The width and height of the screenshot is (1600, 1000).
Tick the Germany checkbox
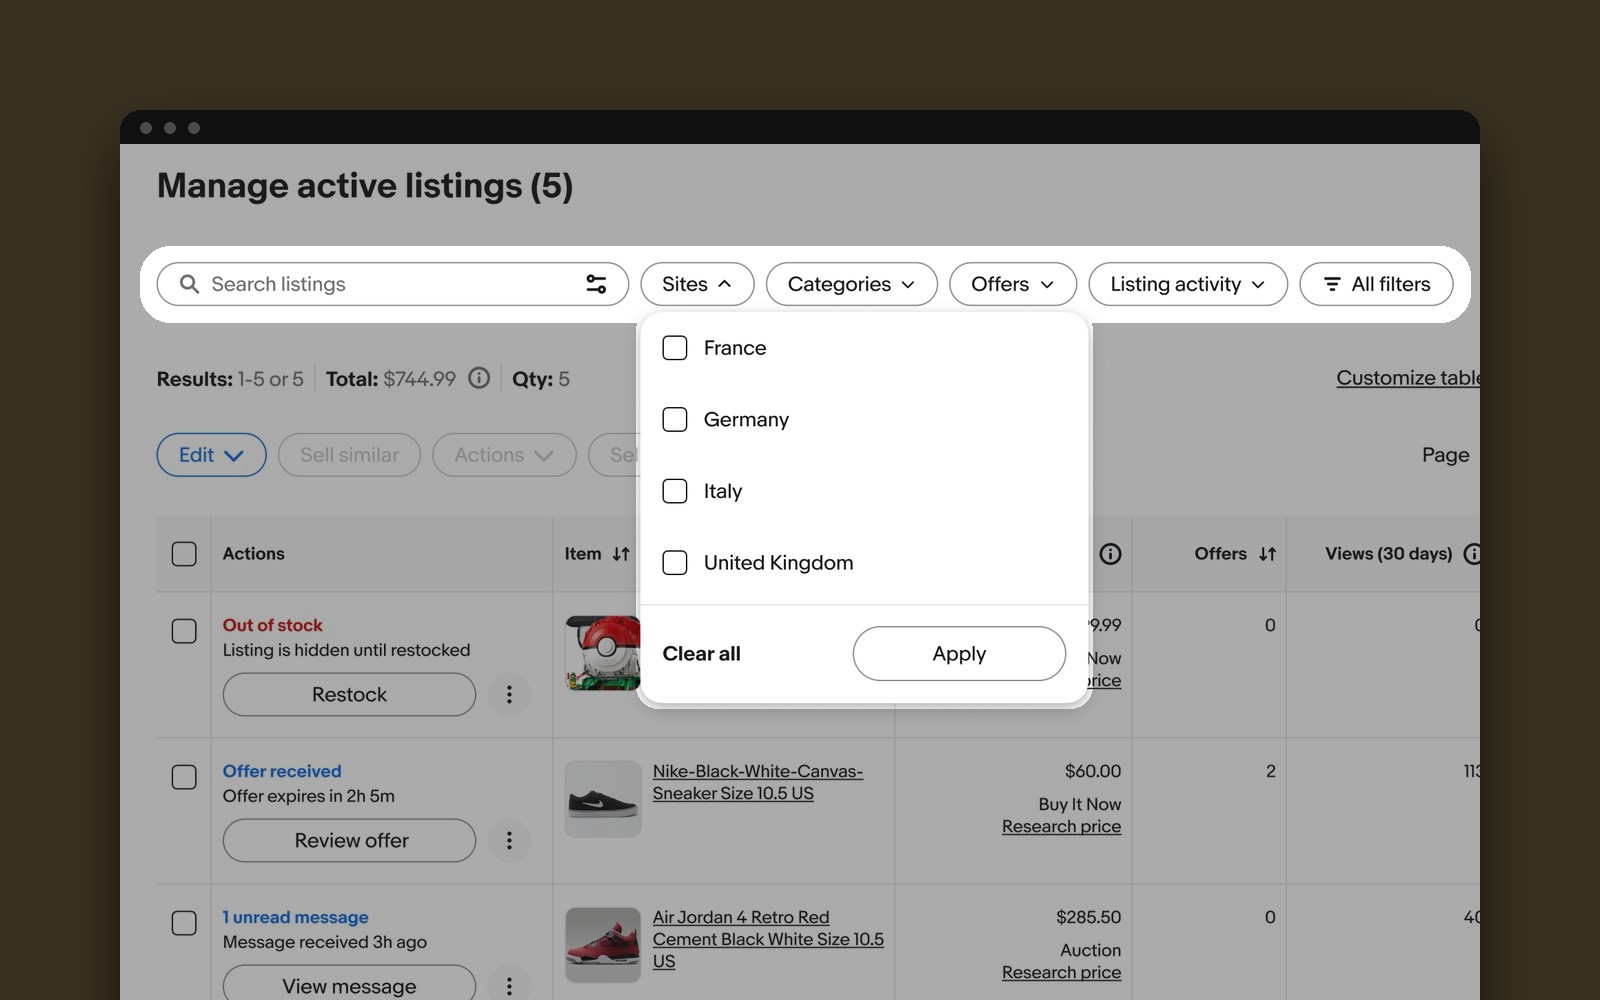(675, 419)
